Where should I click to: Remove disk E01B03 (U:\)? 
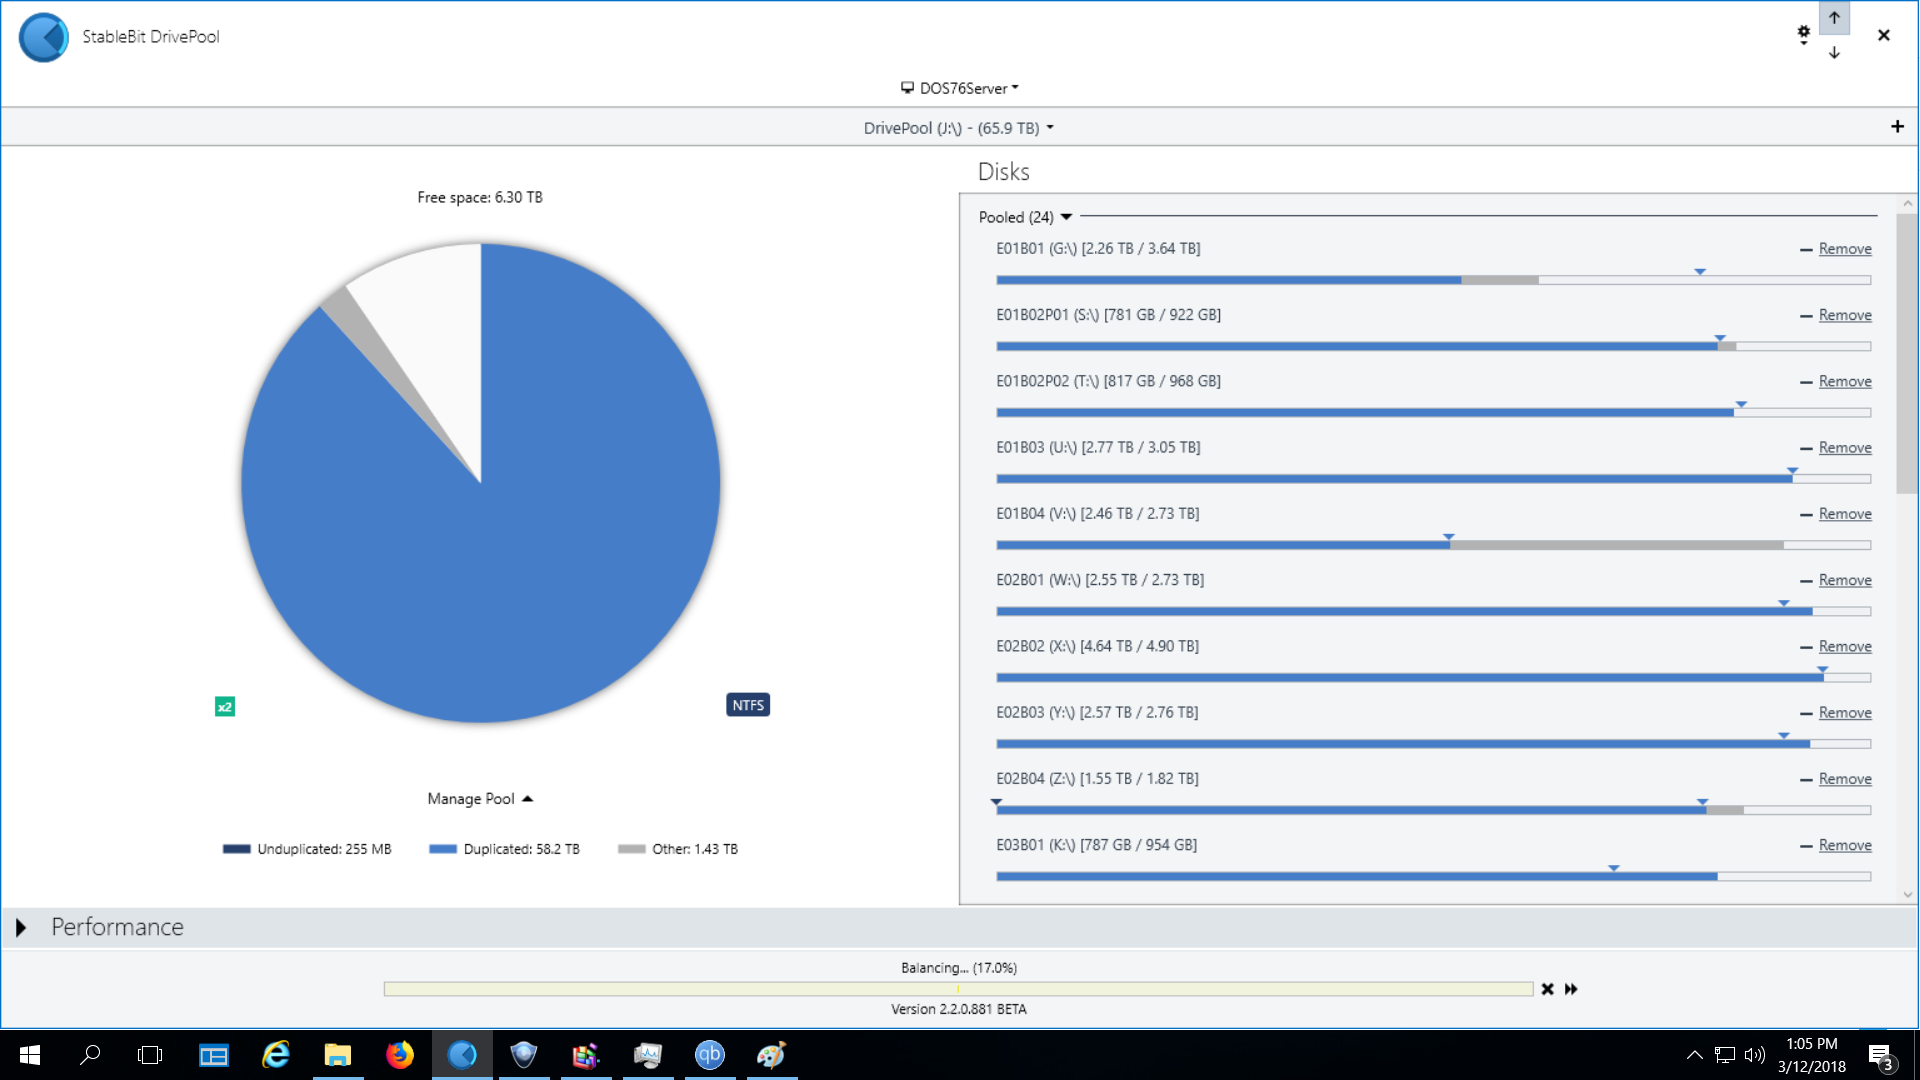[1845, 447]
